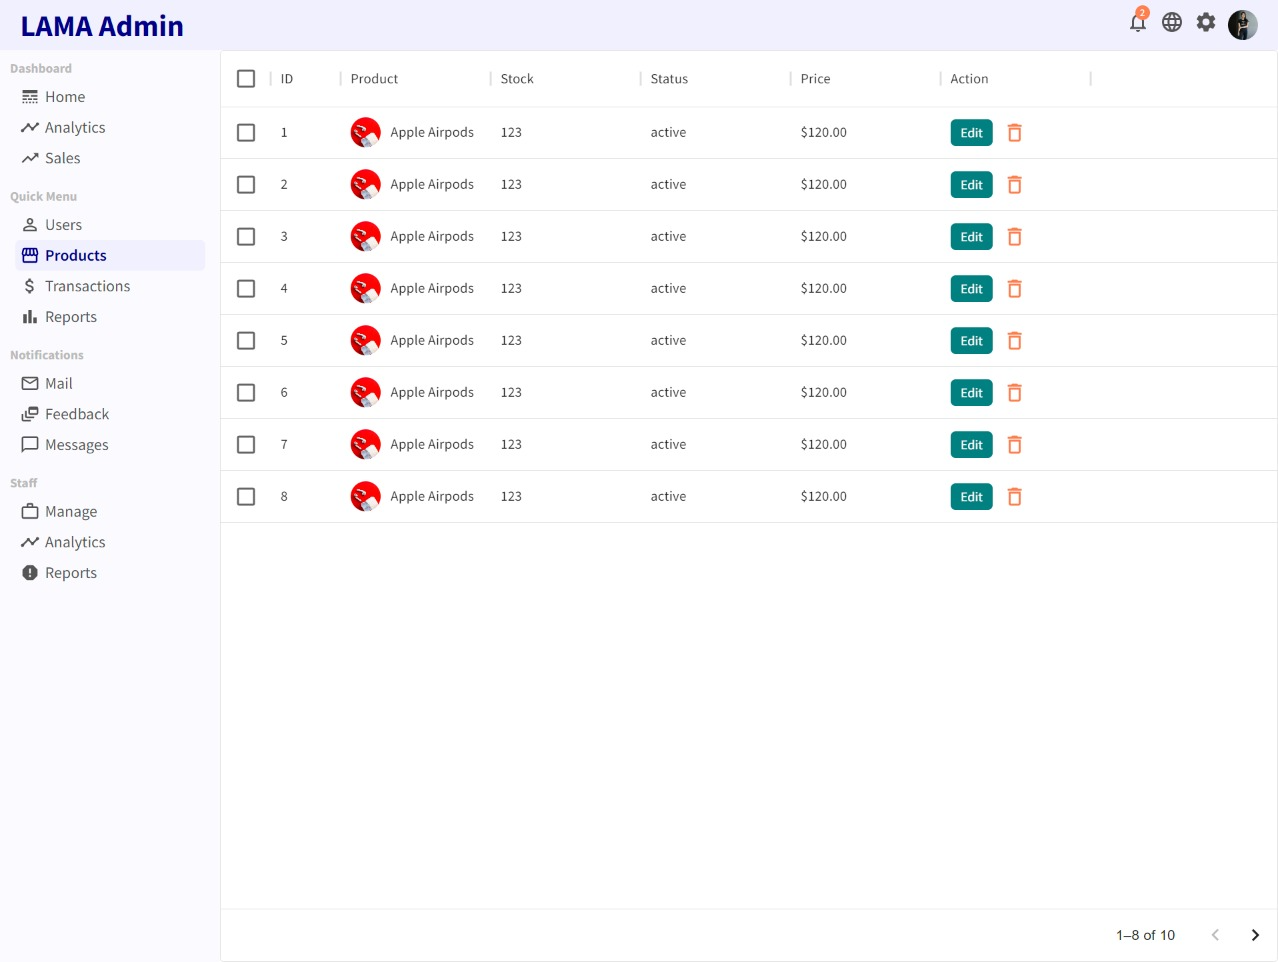Click Edit button for row 2
The height and width of the screenshot is (962, 1278).
coord(971,185)
